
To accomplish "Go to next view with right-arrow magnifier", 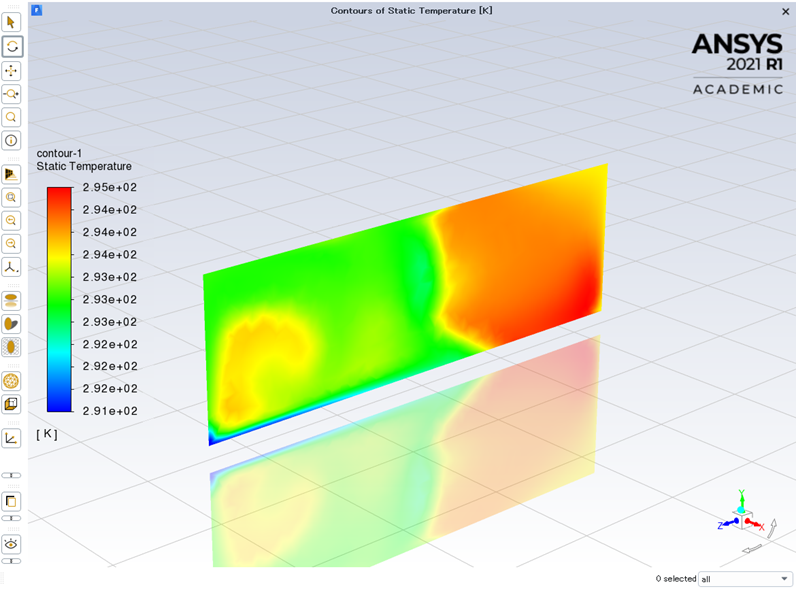I will tap(11, 244).
